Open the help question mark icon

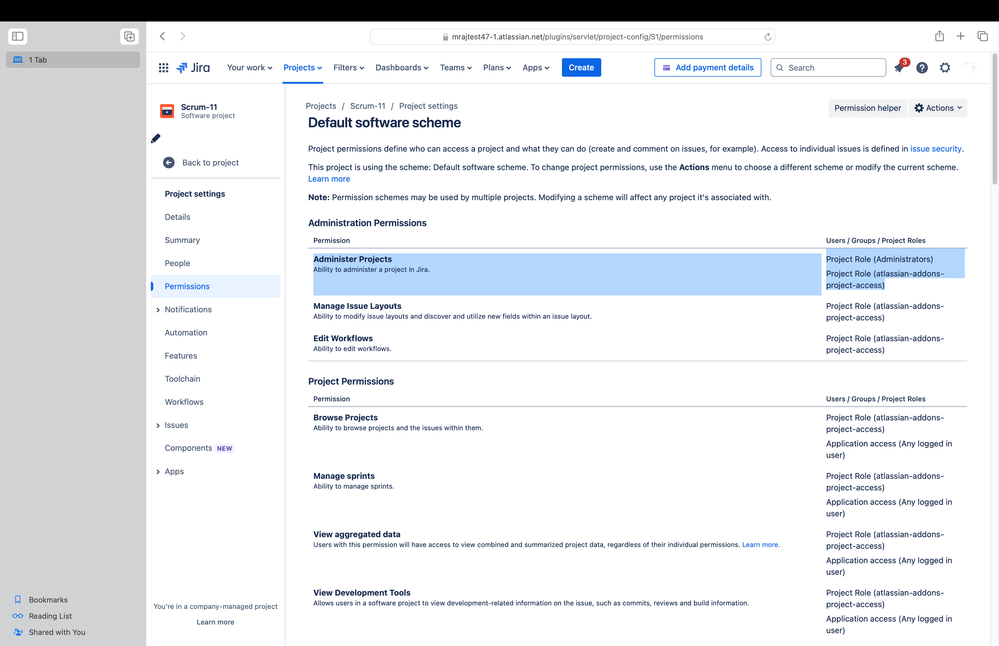point(922,68)
